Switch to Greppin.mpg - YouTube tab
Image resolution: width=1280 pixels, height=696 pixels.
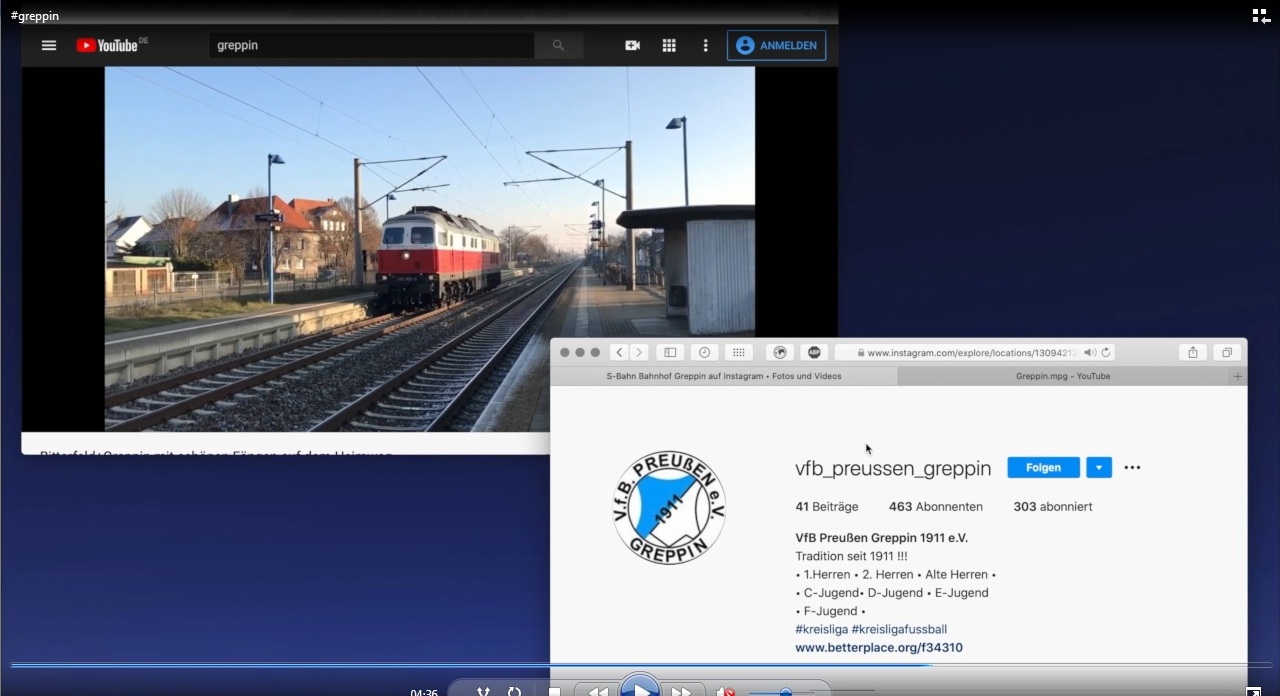[x=1063, y=376]
